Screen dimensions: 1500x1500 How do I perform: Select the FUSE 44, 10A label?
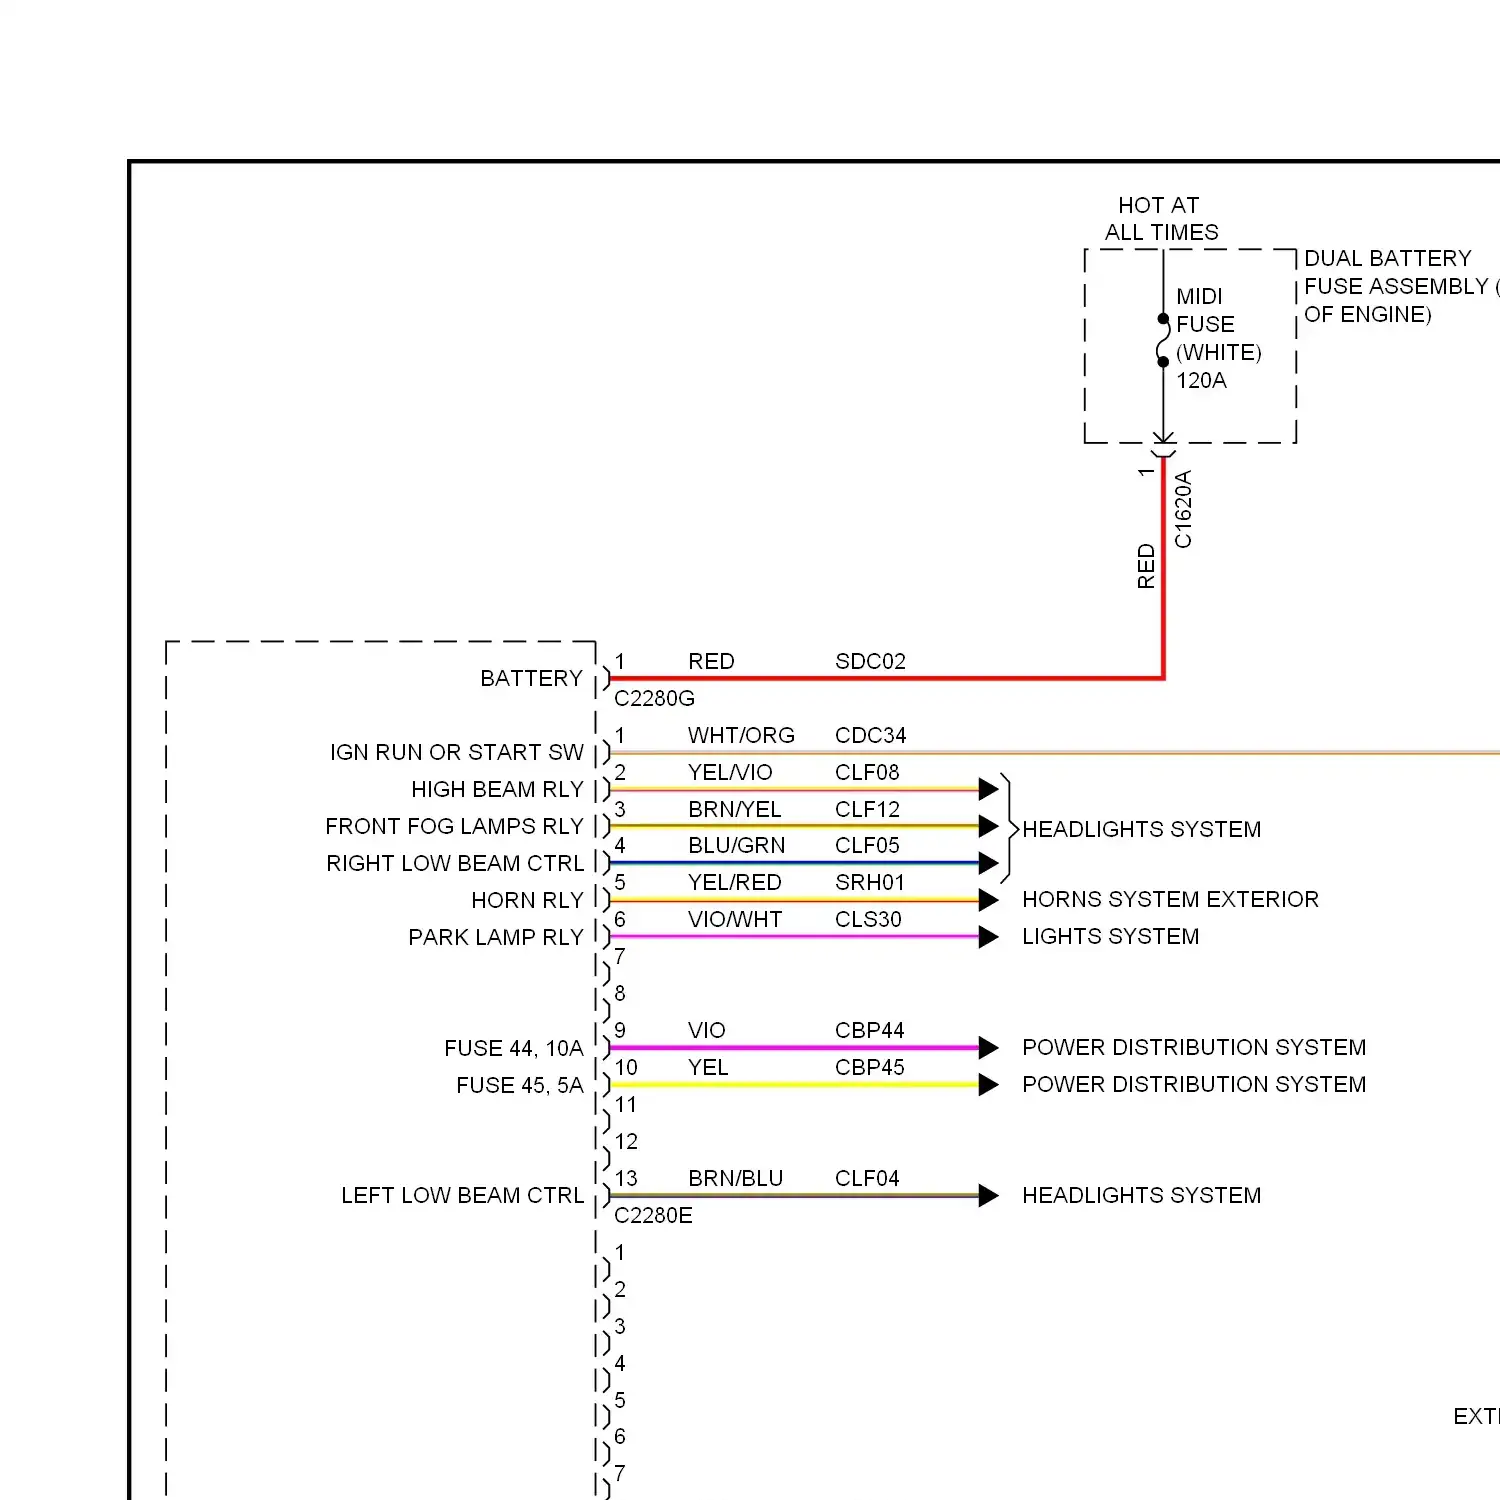pos(513,1048)
